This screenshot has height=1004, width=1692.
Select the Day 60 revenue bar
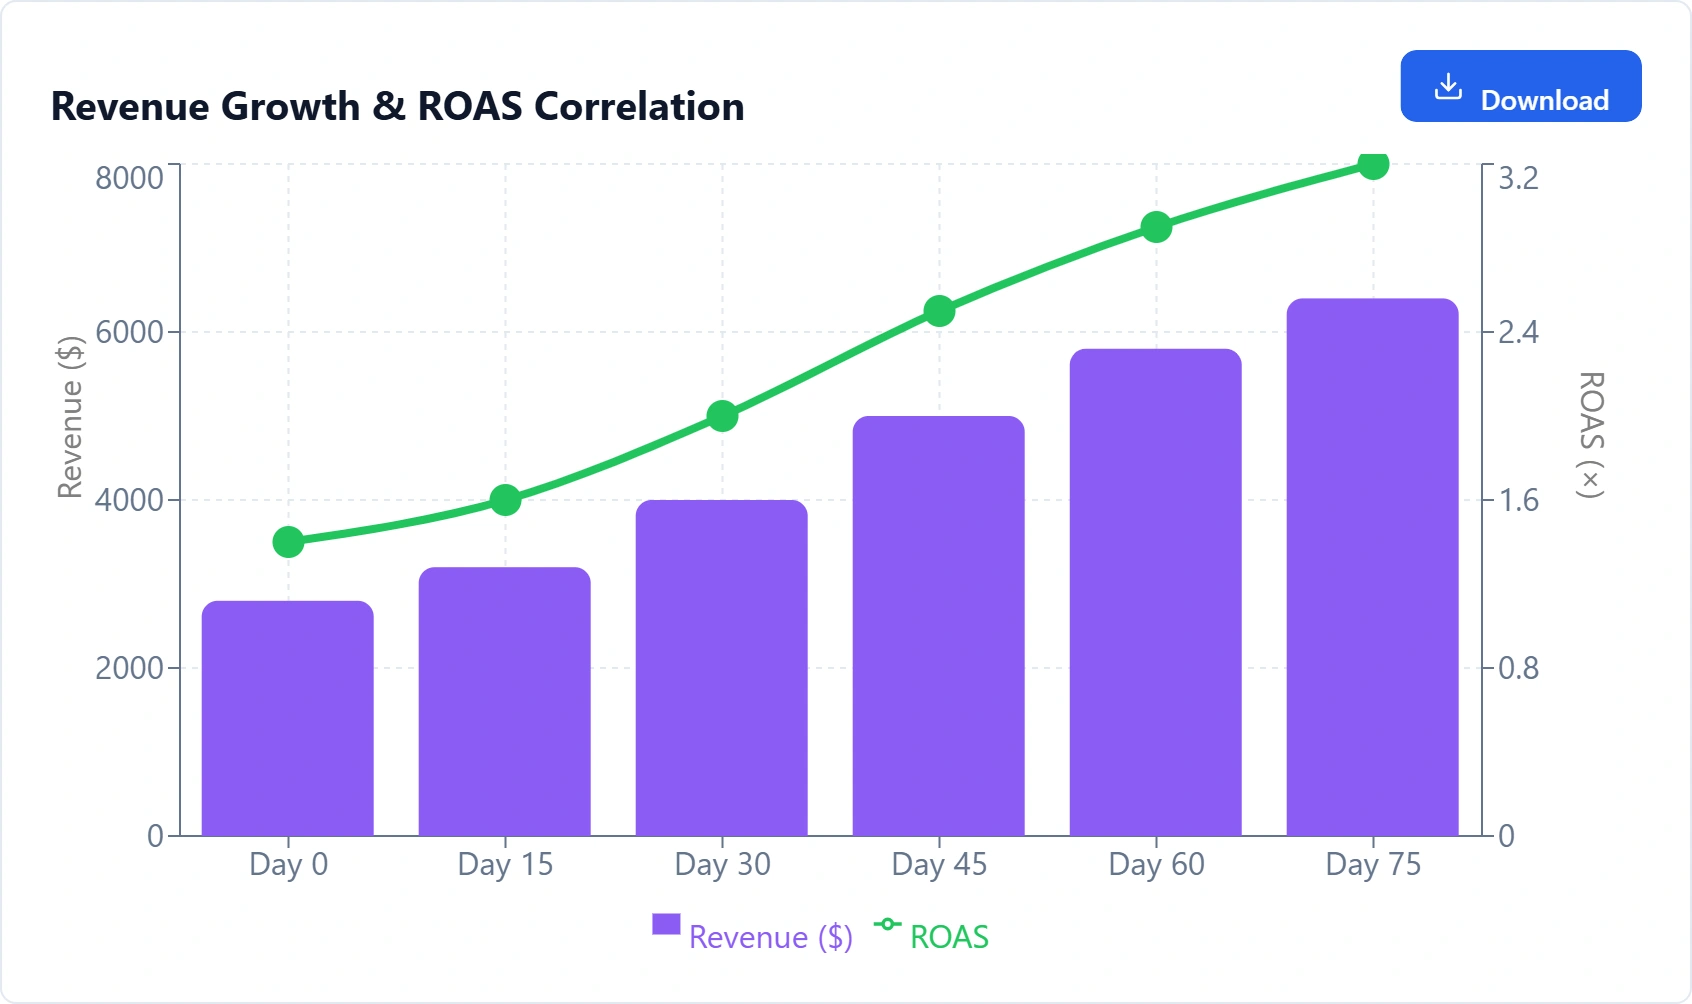tap(1156, 592)
